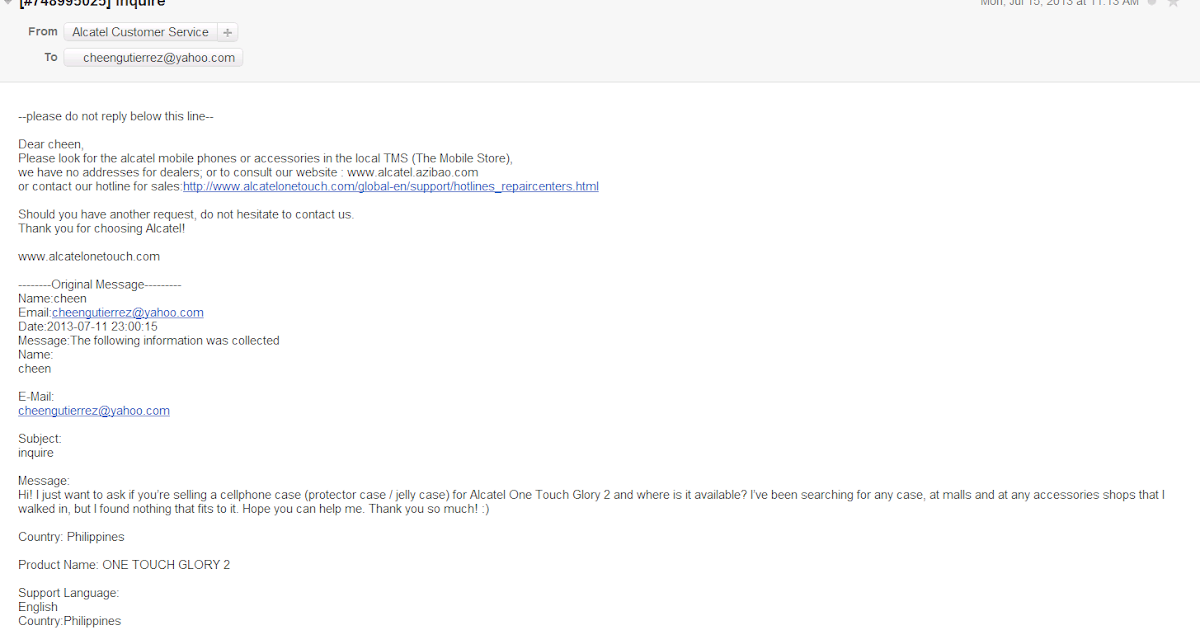Select the text www.alcatelonetouch.com

point(89,256)
